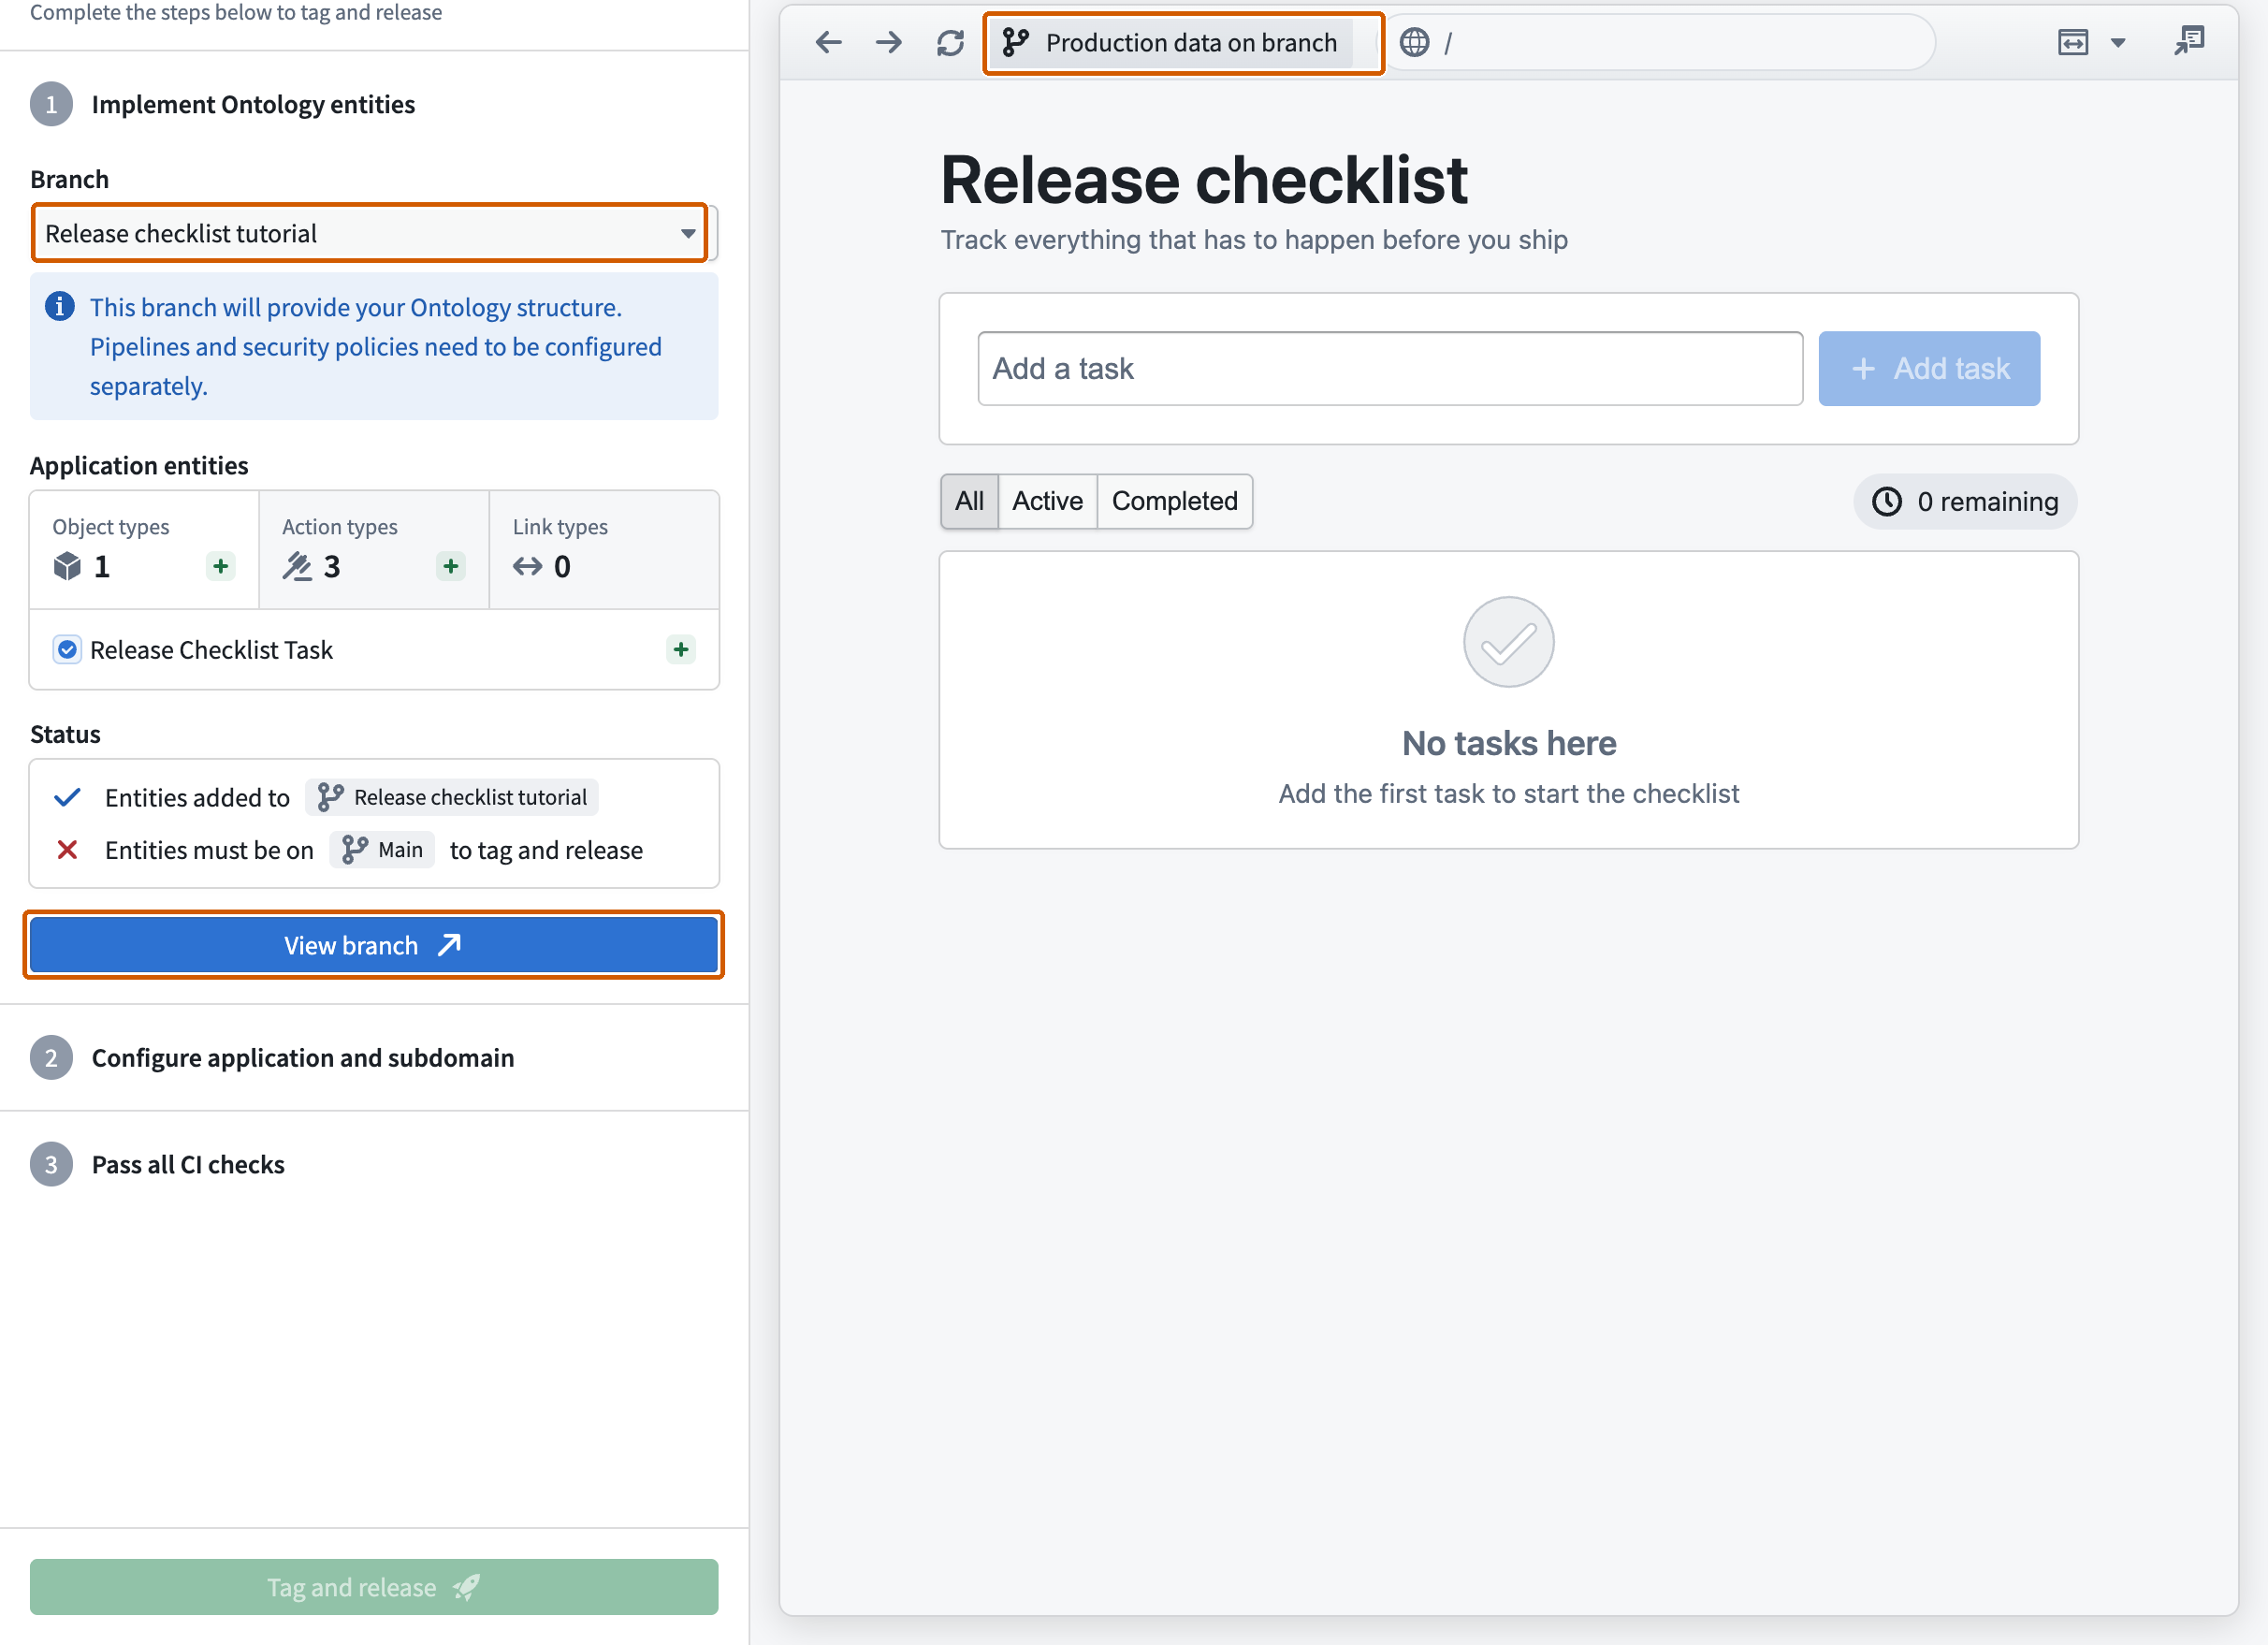Click the Release checklist tutorial tag in Status
Image resolution: width=2268 pixels, height=1645 pixels.
pyautogui.click(x=452, y=797)
